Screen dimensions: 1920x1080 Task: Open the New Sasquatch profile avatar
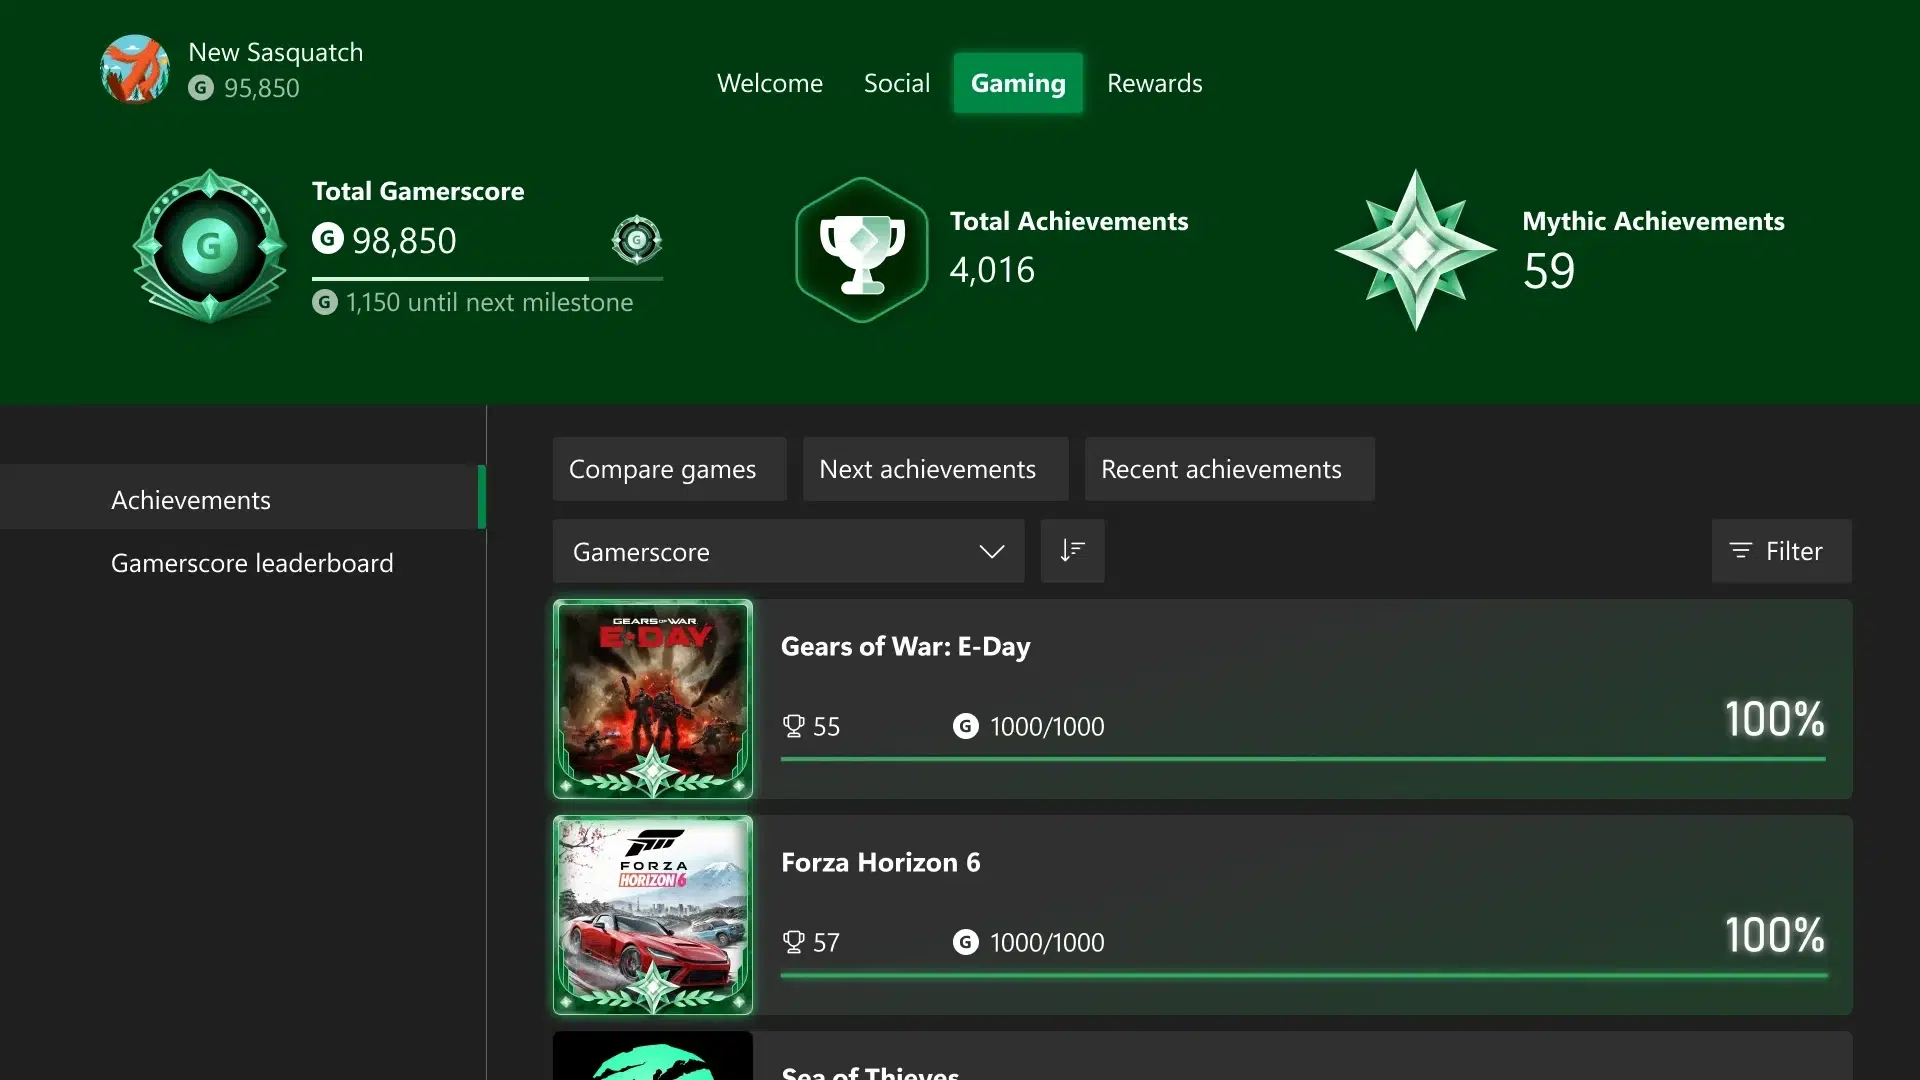click(135, 69)
